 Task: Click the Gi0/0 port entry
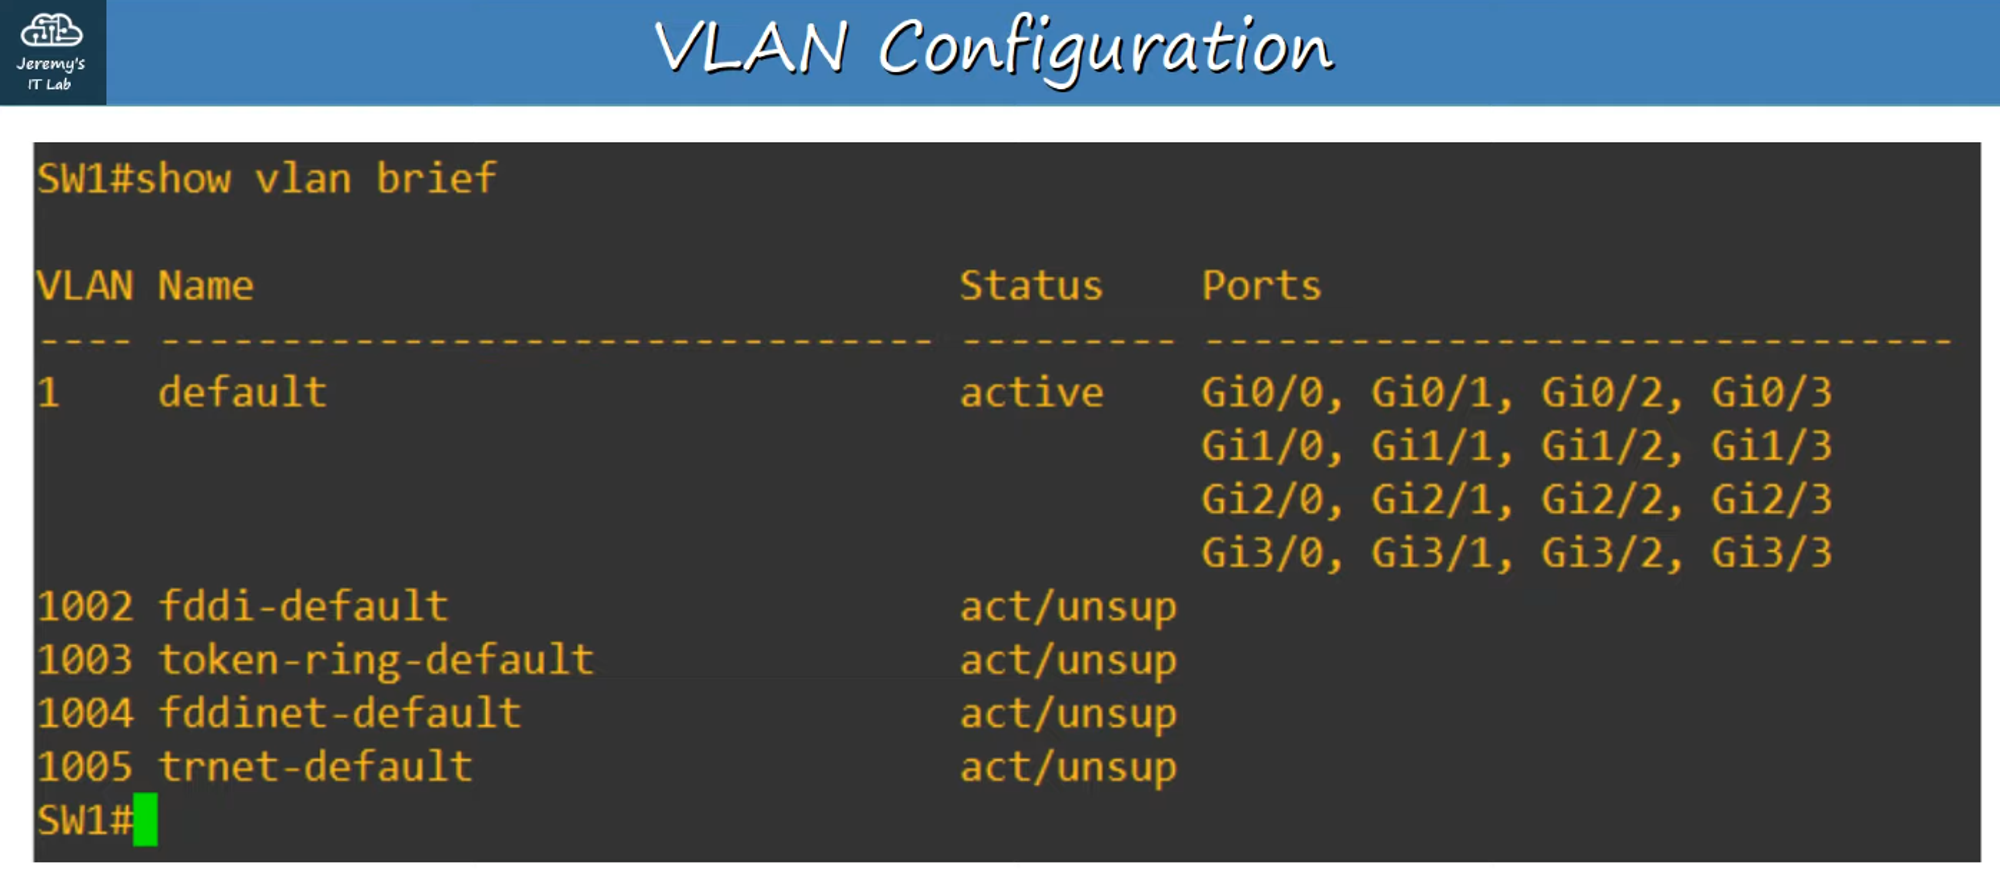(x=1262, y=392)
